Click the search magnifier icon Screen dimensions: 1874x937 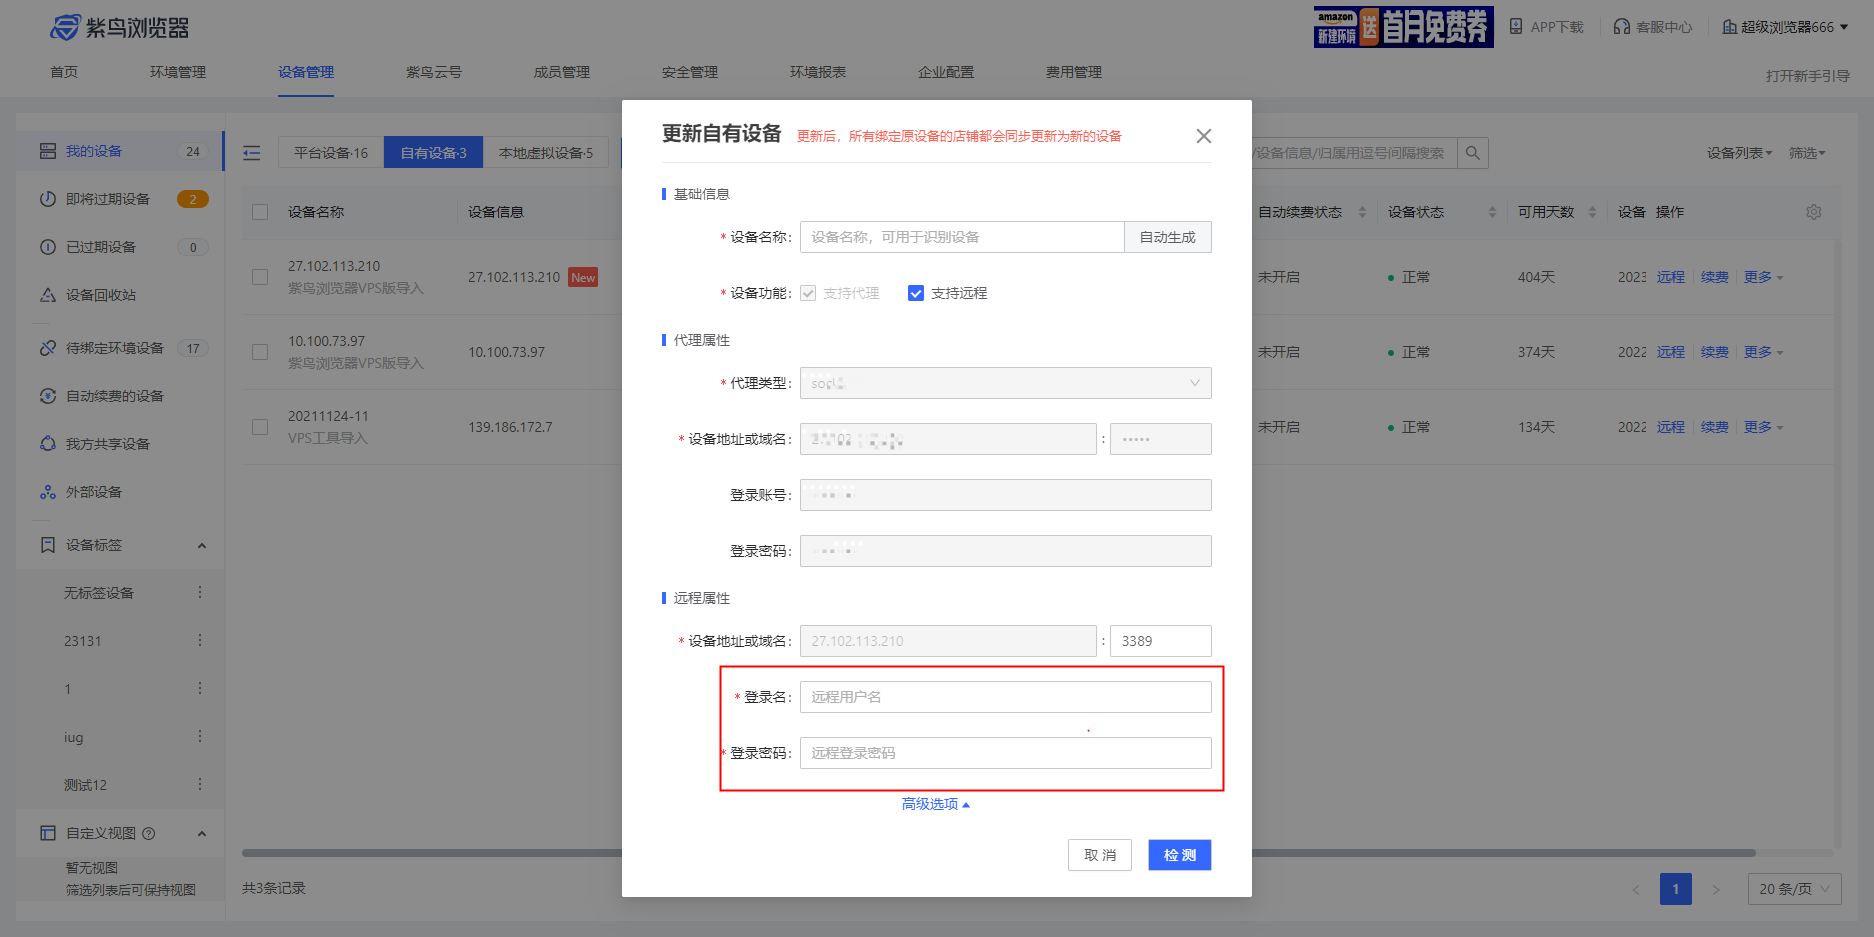[1473, 153]
